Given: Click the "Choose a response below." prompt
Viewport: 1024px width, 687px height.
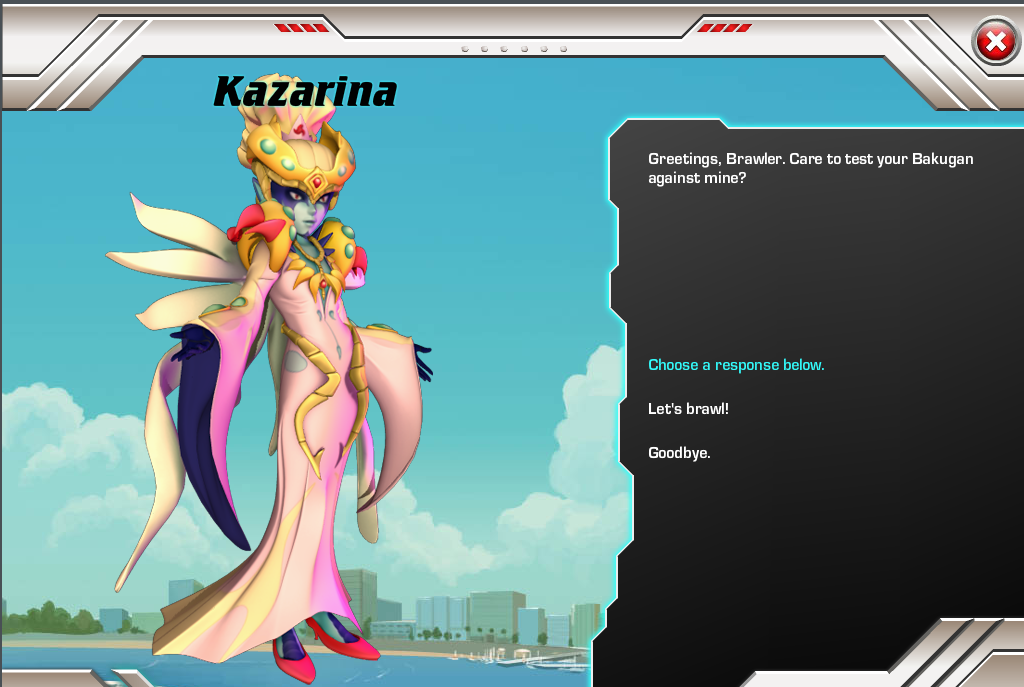Looking at the screenshot, I should [x=736, y=365].
